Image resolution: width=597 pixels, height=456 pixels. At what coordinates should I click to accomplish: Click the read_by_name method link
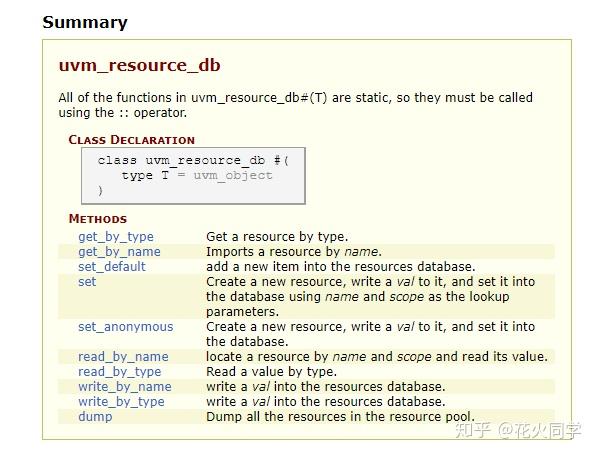(123, 357)
